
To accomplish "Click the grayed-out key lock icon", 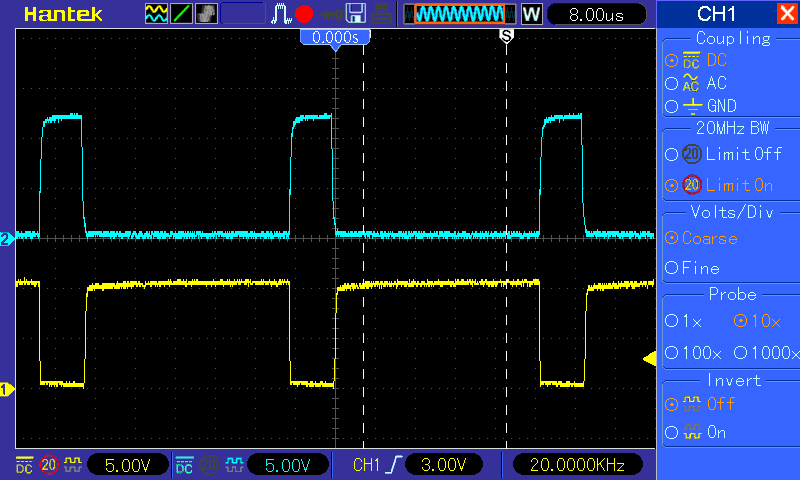I will pyautogui.click(x=332, y=15).
